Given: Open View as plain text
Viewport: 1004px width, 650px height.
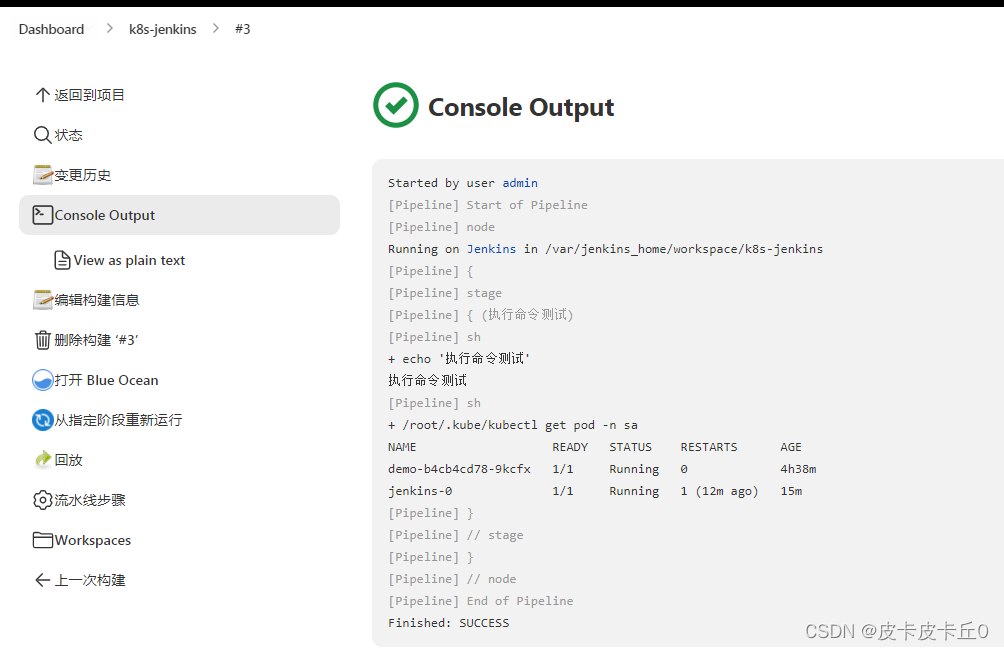Looking at the screenshot, I should click(x=129, y=260).
